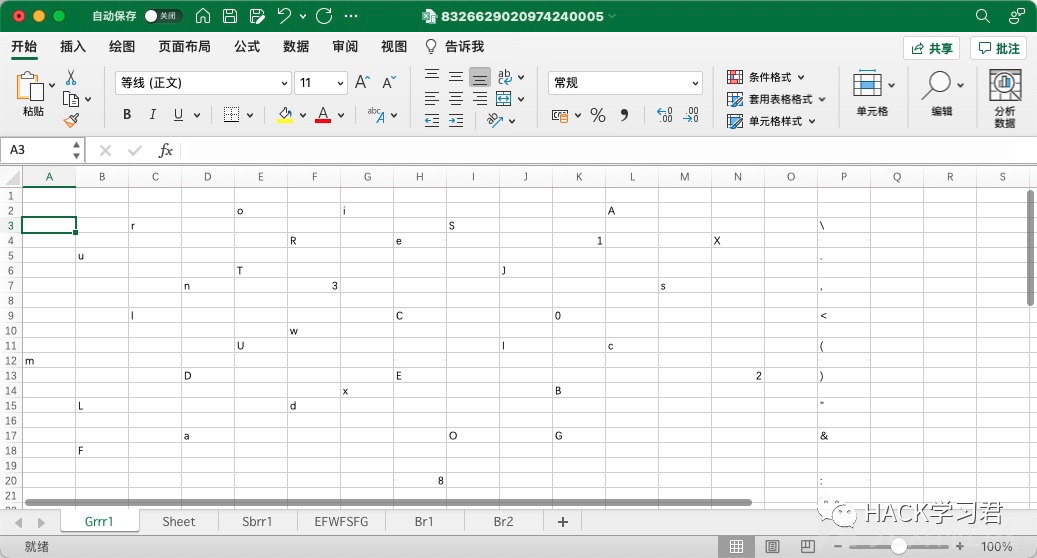Cut selection with scissors icon
The height and width of the screenshot is (558, 1037).
click(x=71, y=78)
